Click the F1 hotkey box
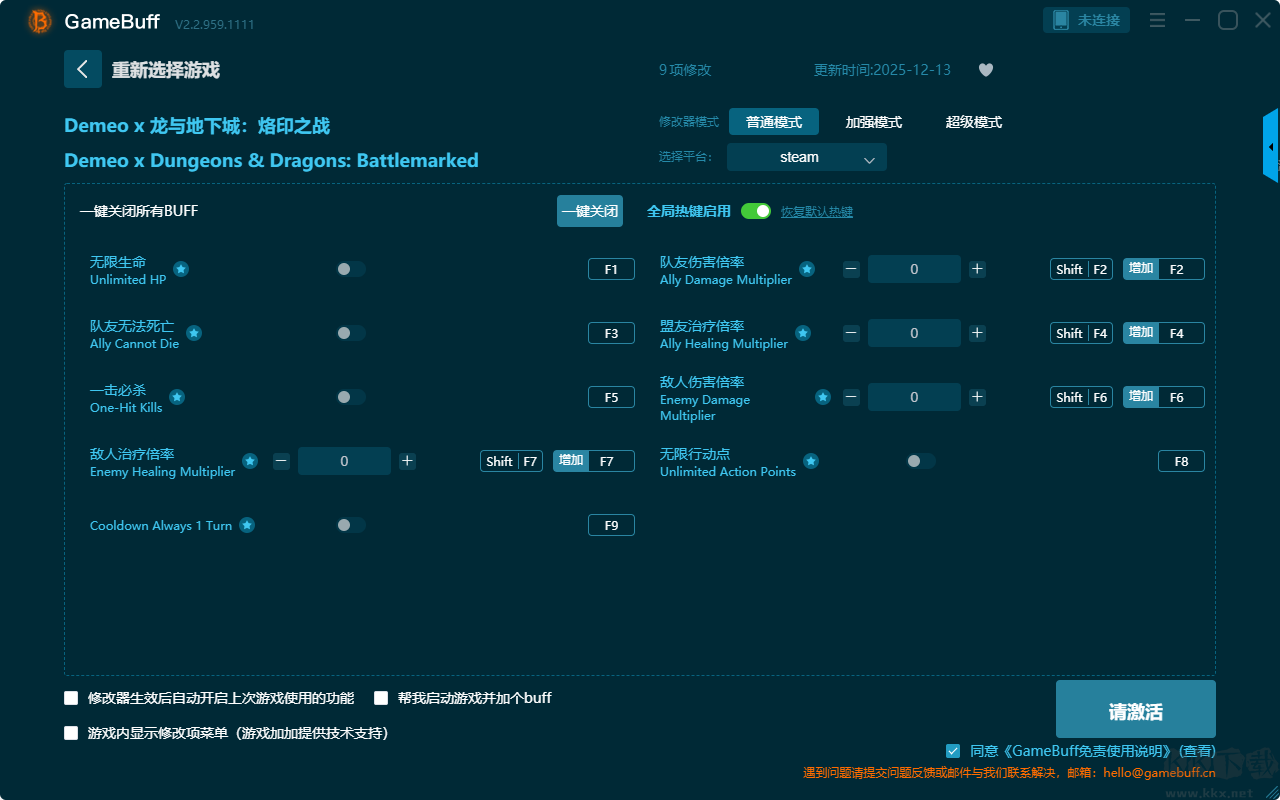 [x=611, y=269]
